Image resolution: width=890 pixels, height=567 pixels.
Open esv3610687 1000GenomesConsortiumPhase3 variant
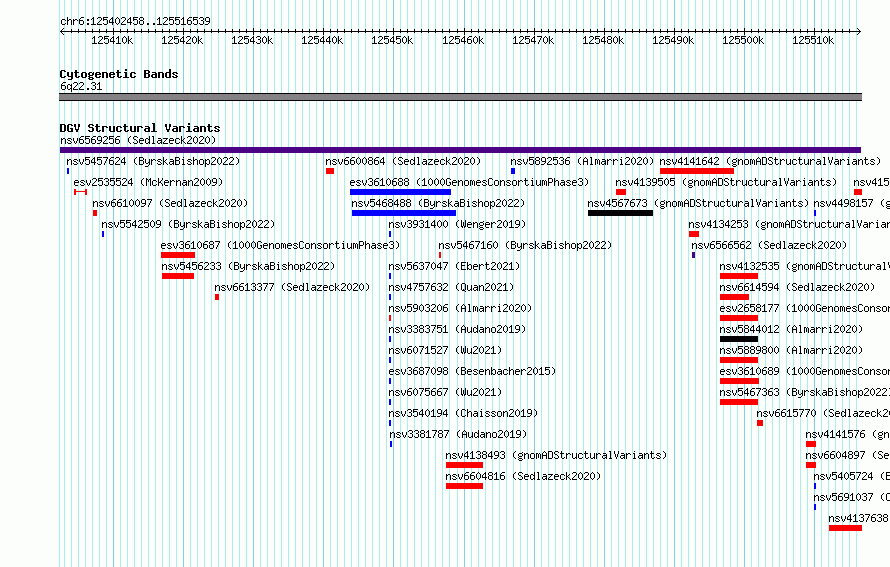click(x=280, y=245)
